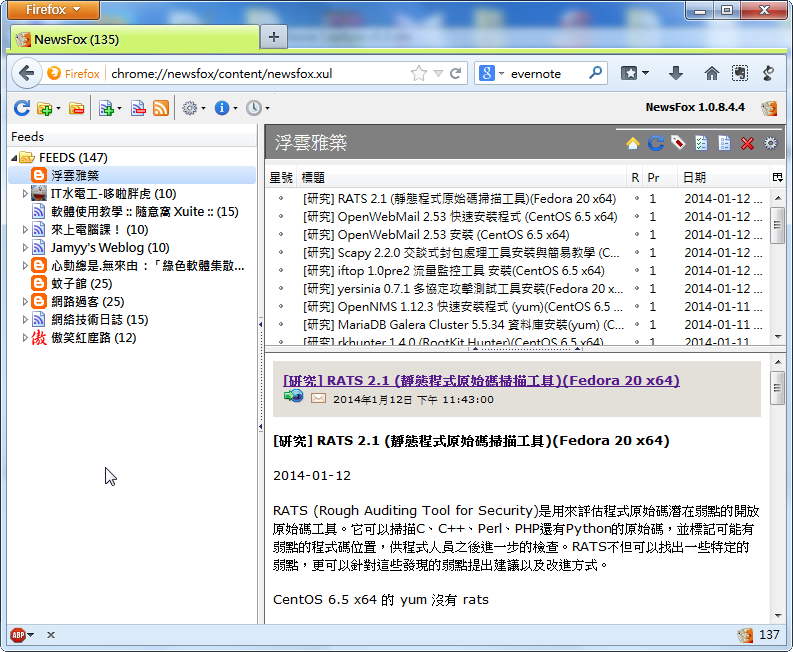Expand 網路過客 feed
Screen dimensions: 793x652
(x=24, y=301)
